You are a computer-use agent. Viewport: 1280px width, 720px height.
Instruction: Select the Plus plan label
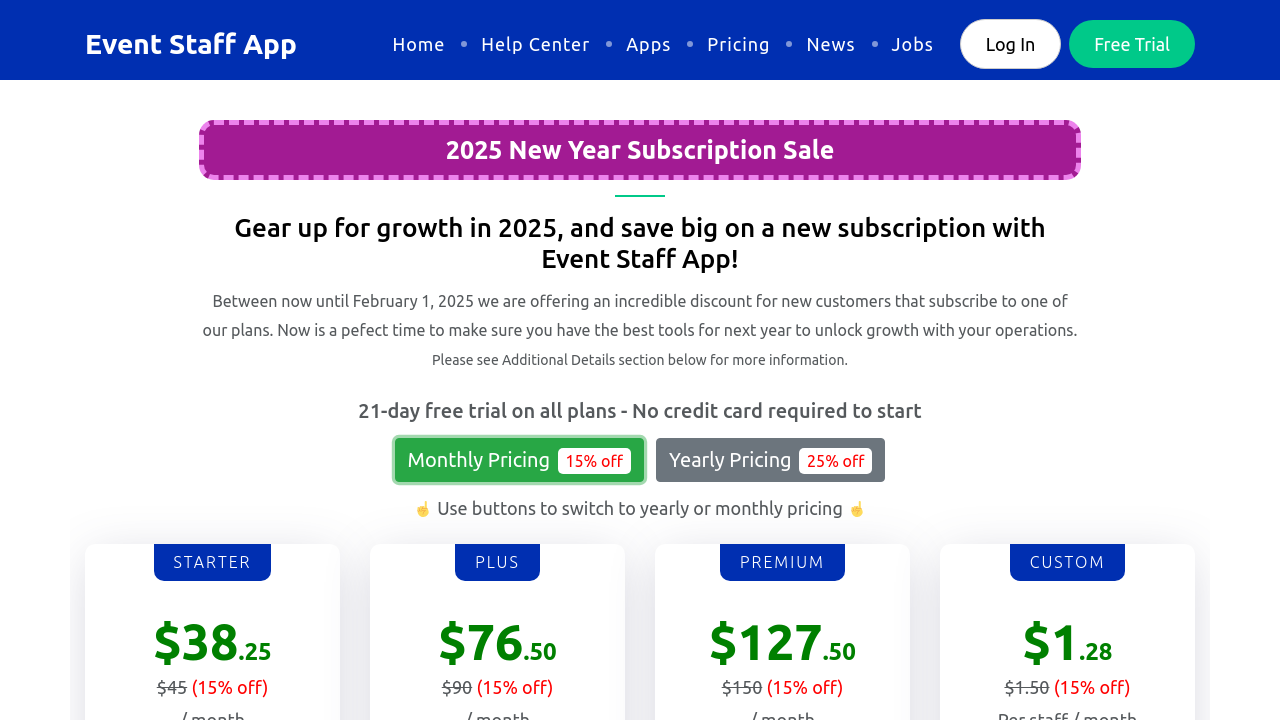coord(497,562)
